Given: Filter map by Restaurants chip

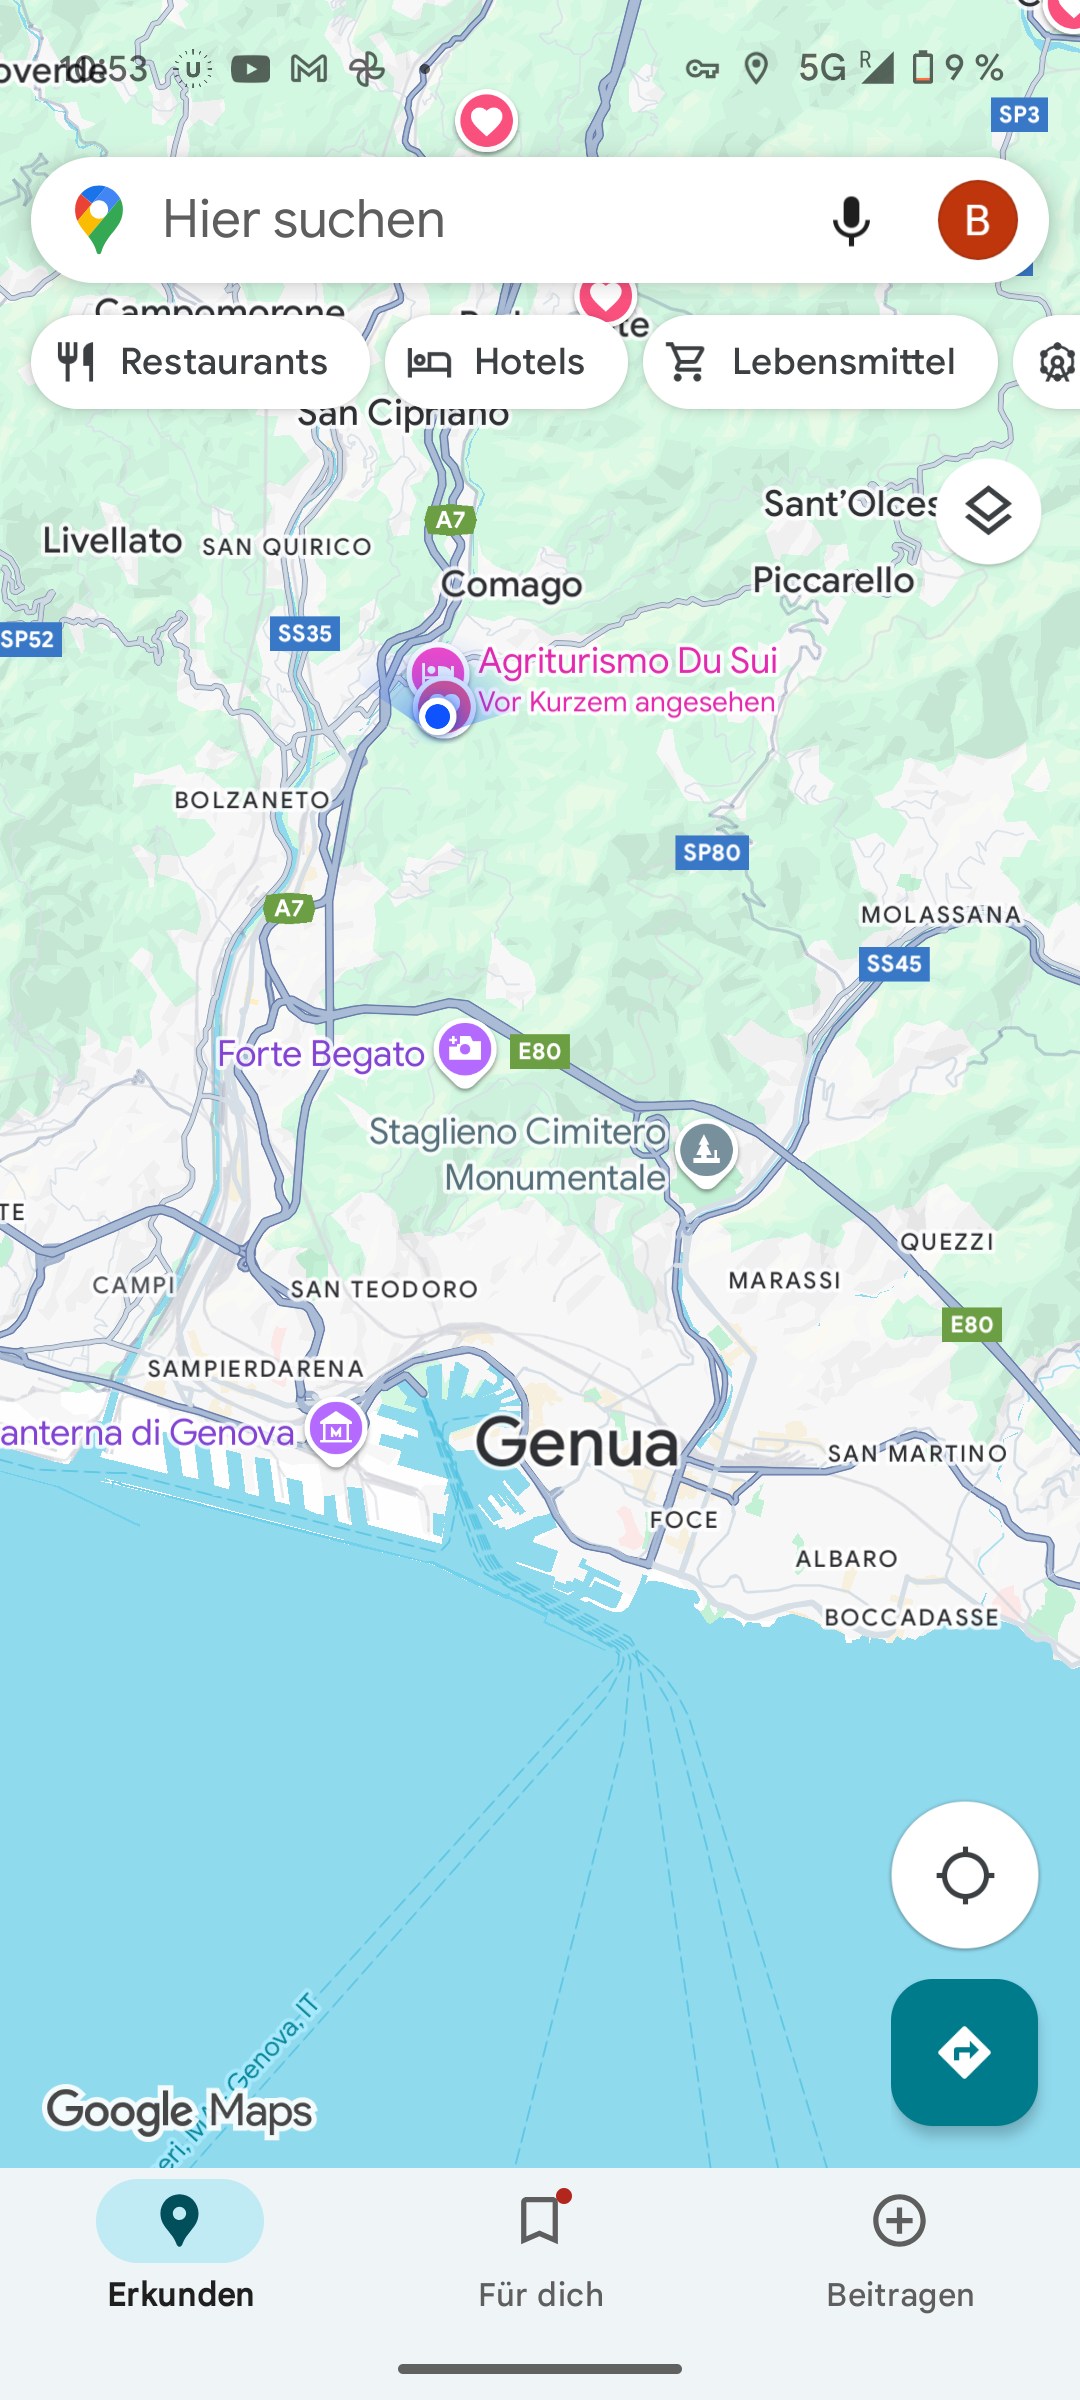Looking at the screenshot, I should 200,362.
